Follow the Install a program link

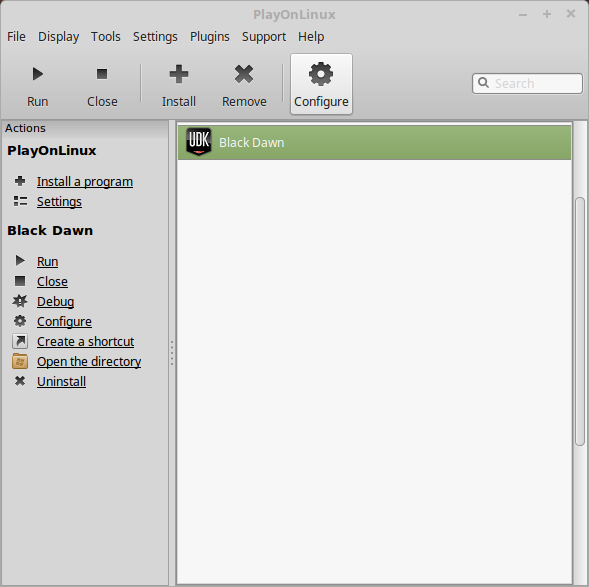click(x=85, y=182)
